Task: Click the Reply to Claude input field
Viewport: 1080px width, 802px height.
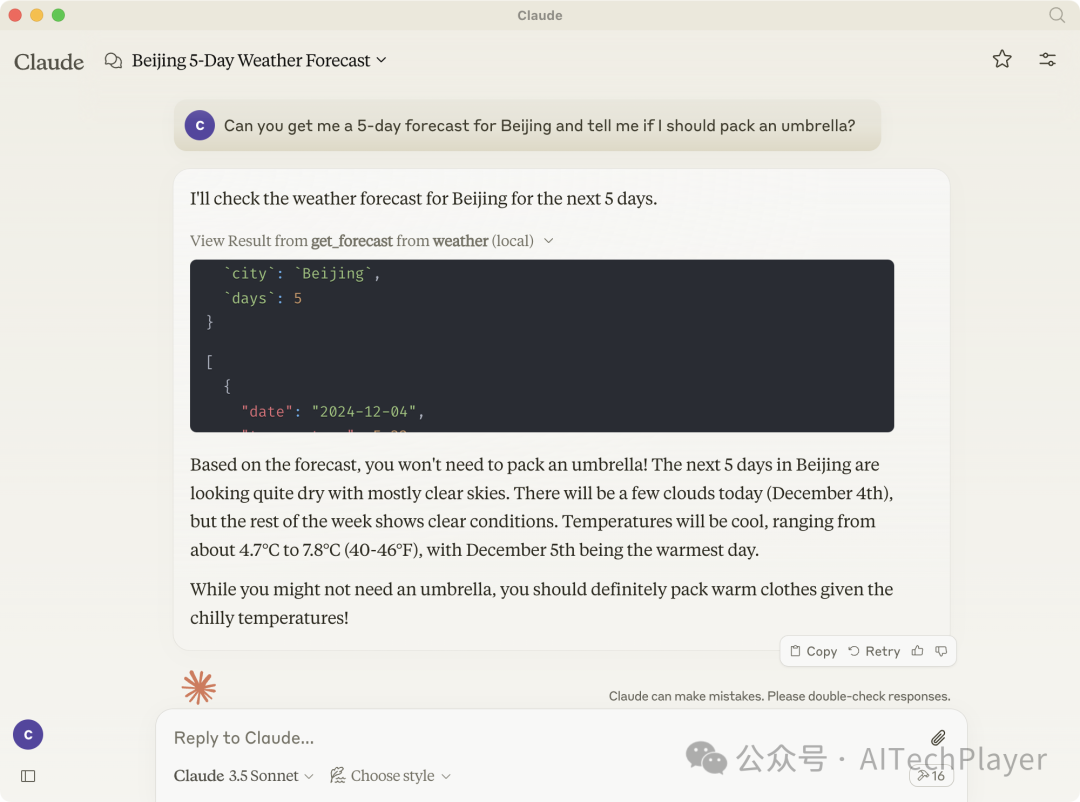Action: [544, 738]
